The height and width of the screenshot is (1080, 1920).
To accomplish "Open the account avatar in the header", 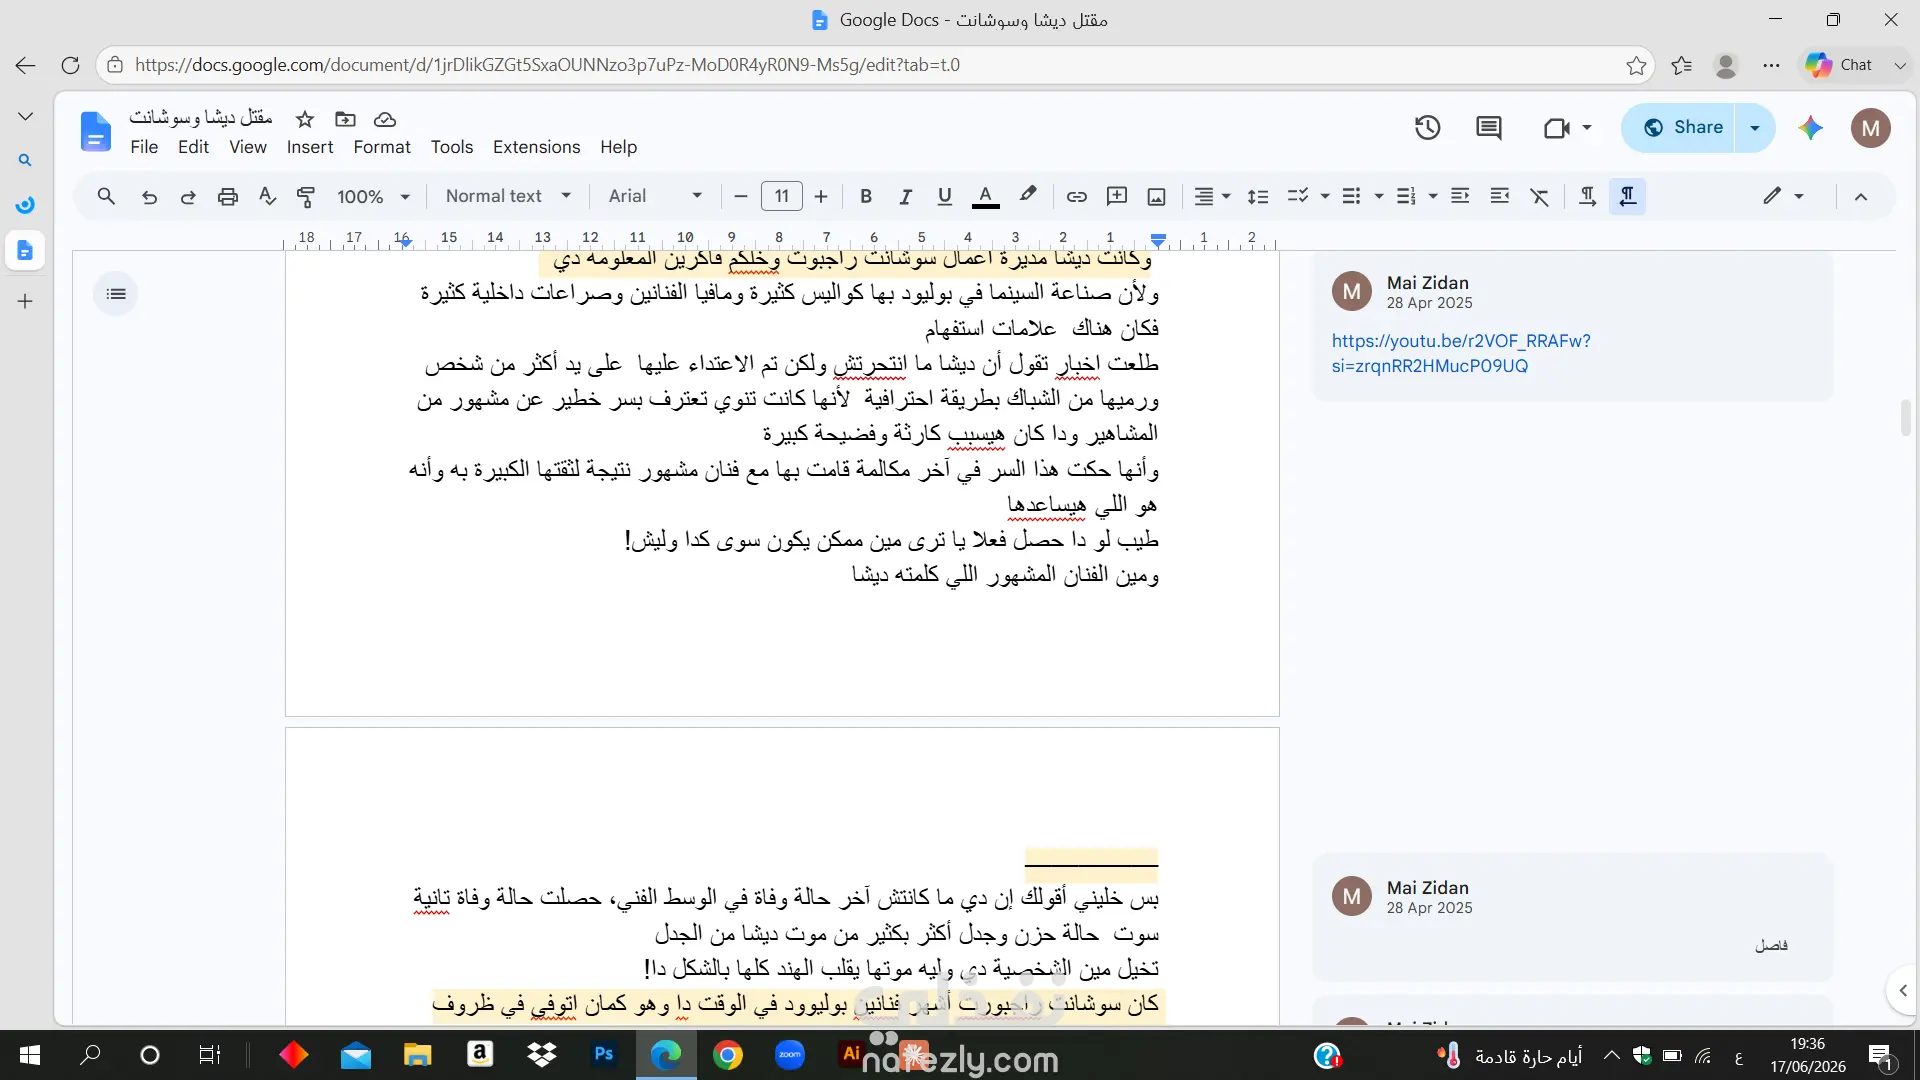I will pyautogui.click(x=1871, y=128).
